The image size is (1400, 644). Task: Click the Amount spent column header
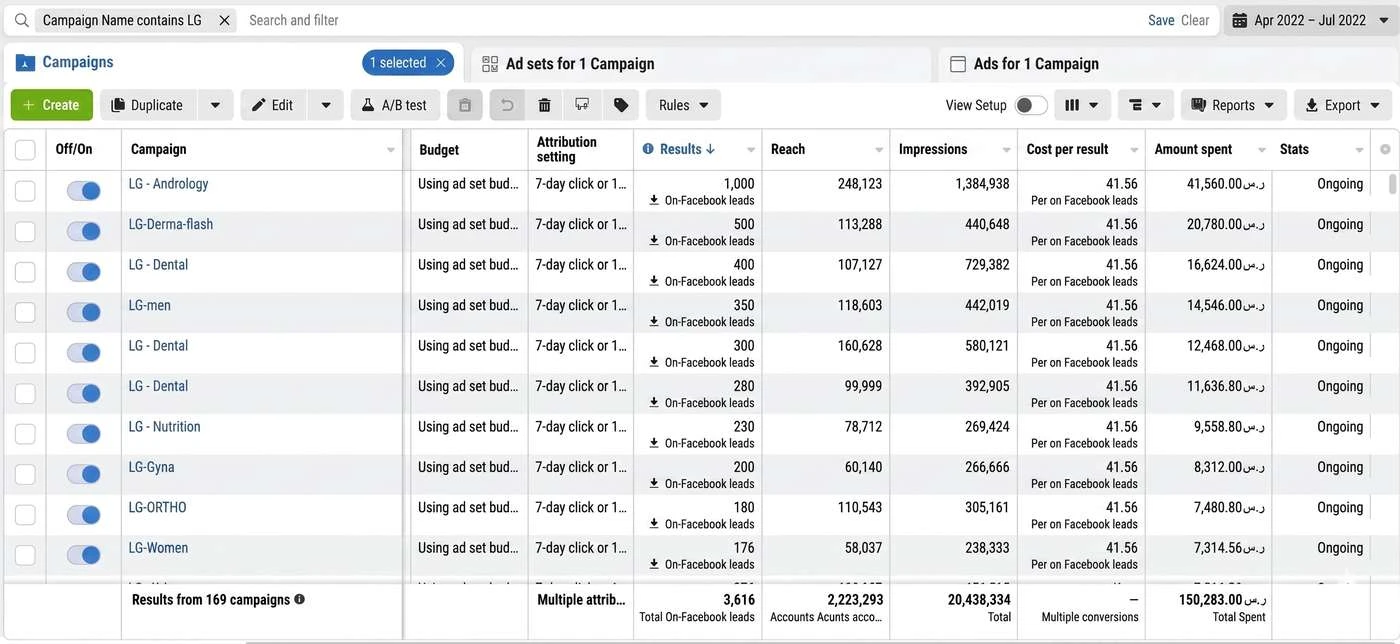pyautogui.click(x=1193, y=149)
